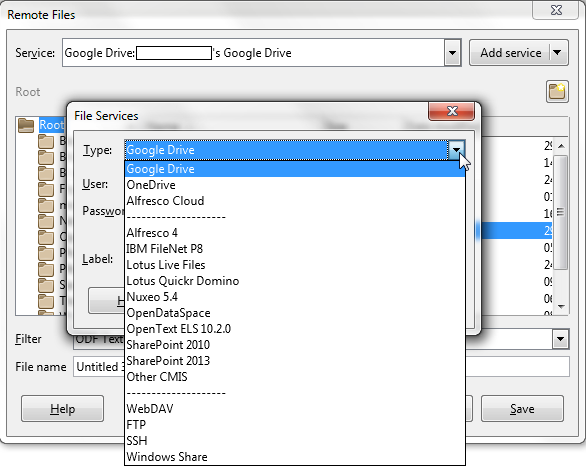Select OpenText ELS 10.2.0 entry
Viewport: 586px width, 475px height.
(x=294, y=329)
